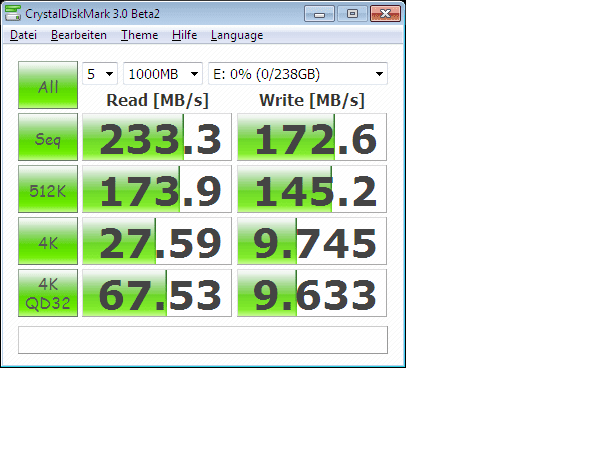
Task: Open the Hilfe menu
Action: [x=184, y=35]
